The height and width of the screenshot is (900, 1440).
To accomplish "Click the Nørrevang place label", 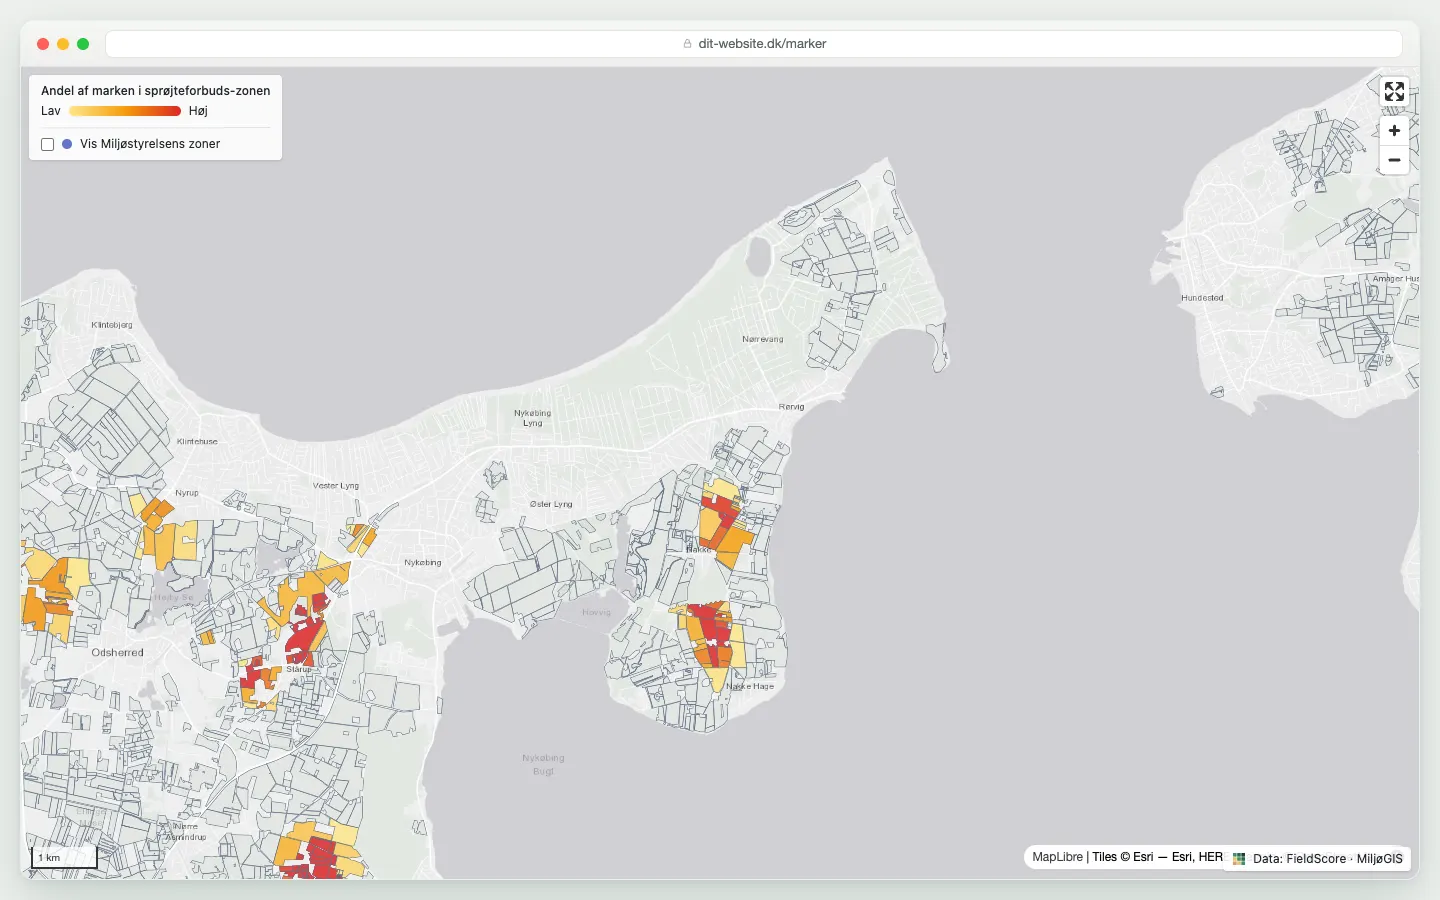I will [x=763, y=339].
